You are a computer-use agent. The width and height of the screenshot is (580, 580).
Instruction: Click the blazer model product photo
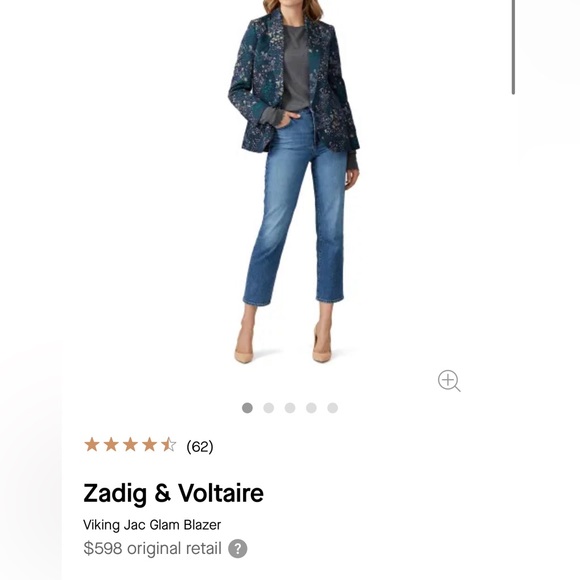[294, 181]
